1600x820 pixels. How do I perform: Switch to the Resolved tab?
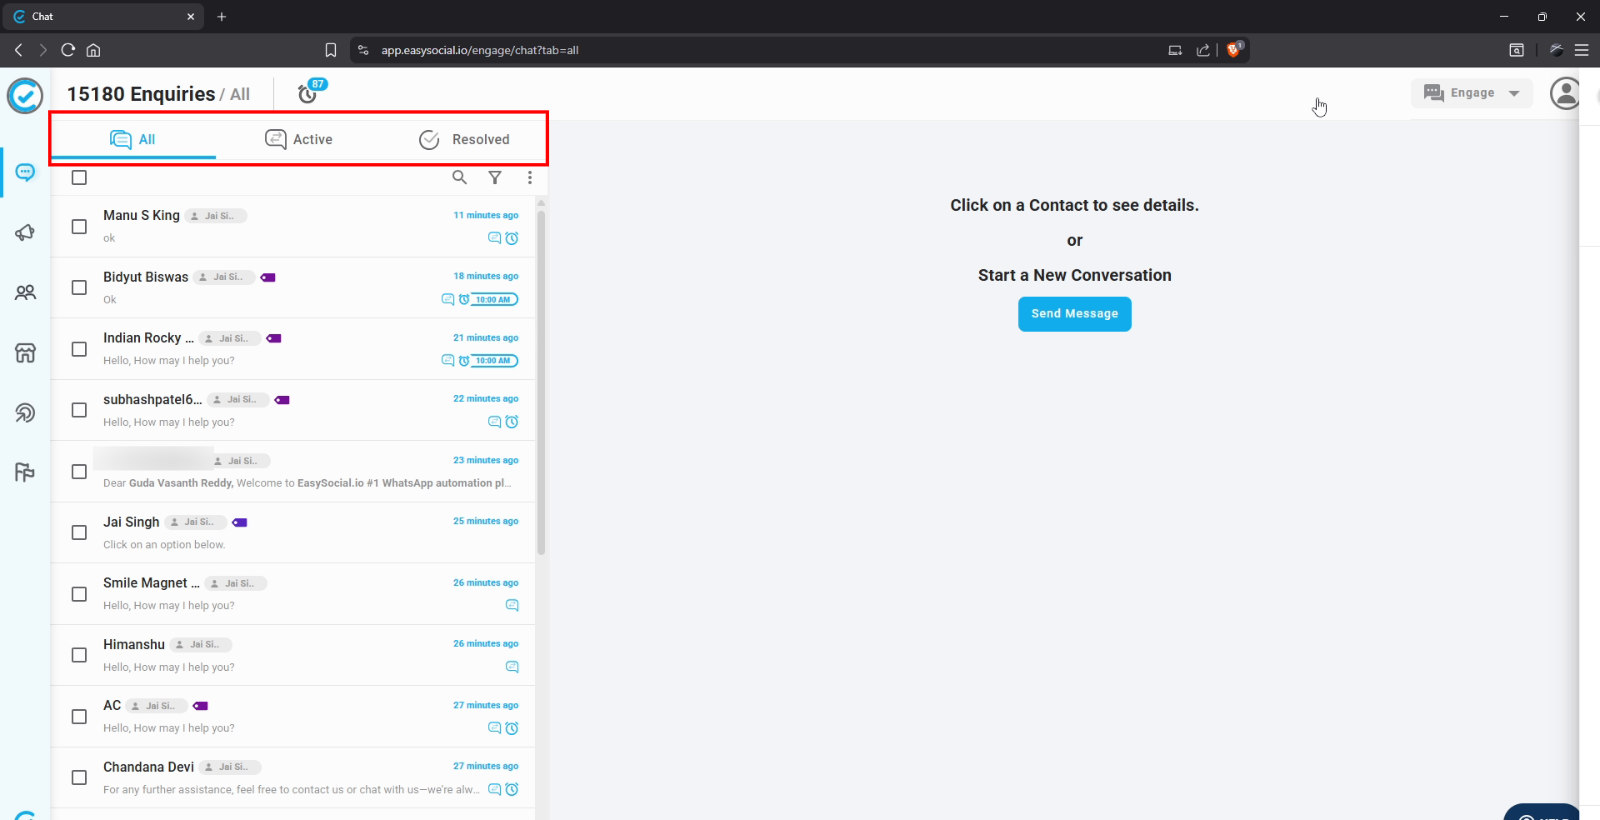464,140
